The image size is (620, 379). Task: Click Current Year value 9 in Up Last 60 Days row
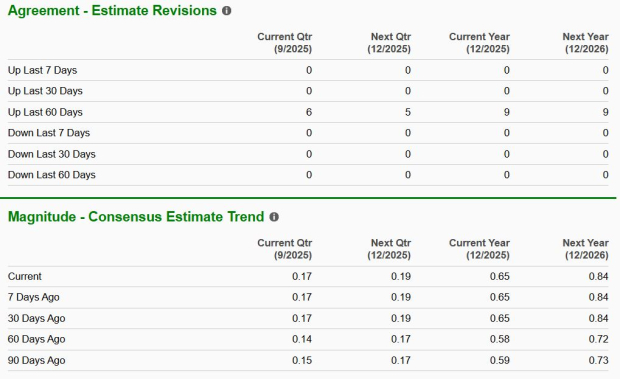(x=507, y=112)
